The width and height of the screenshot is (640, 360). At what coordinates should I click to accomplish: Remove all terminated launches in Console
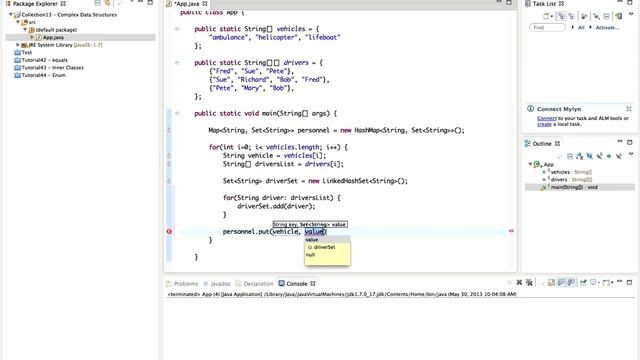click(x=529, y=282)
